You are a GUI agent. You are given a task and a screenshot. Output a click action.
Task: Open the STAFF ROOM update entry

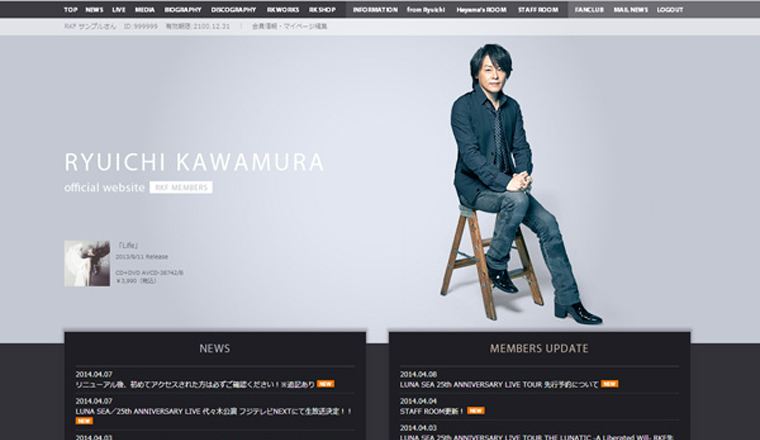[431, 411]
